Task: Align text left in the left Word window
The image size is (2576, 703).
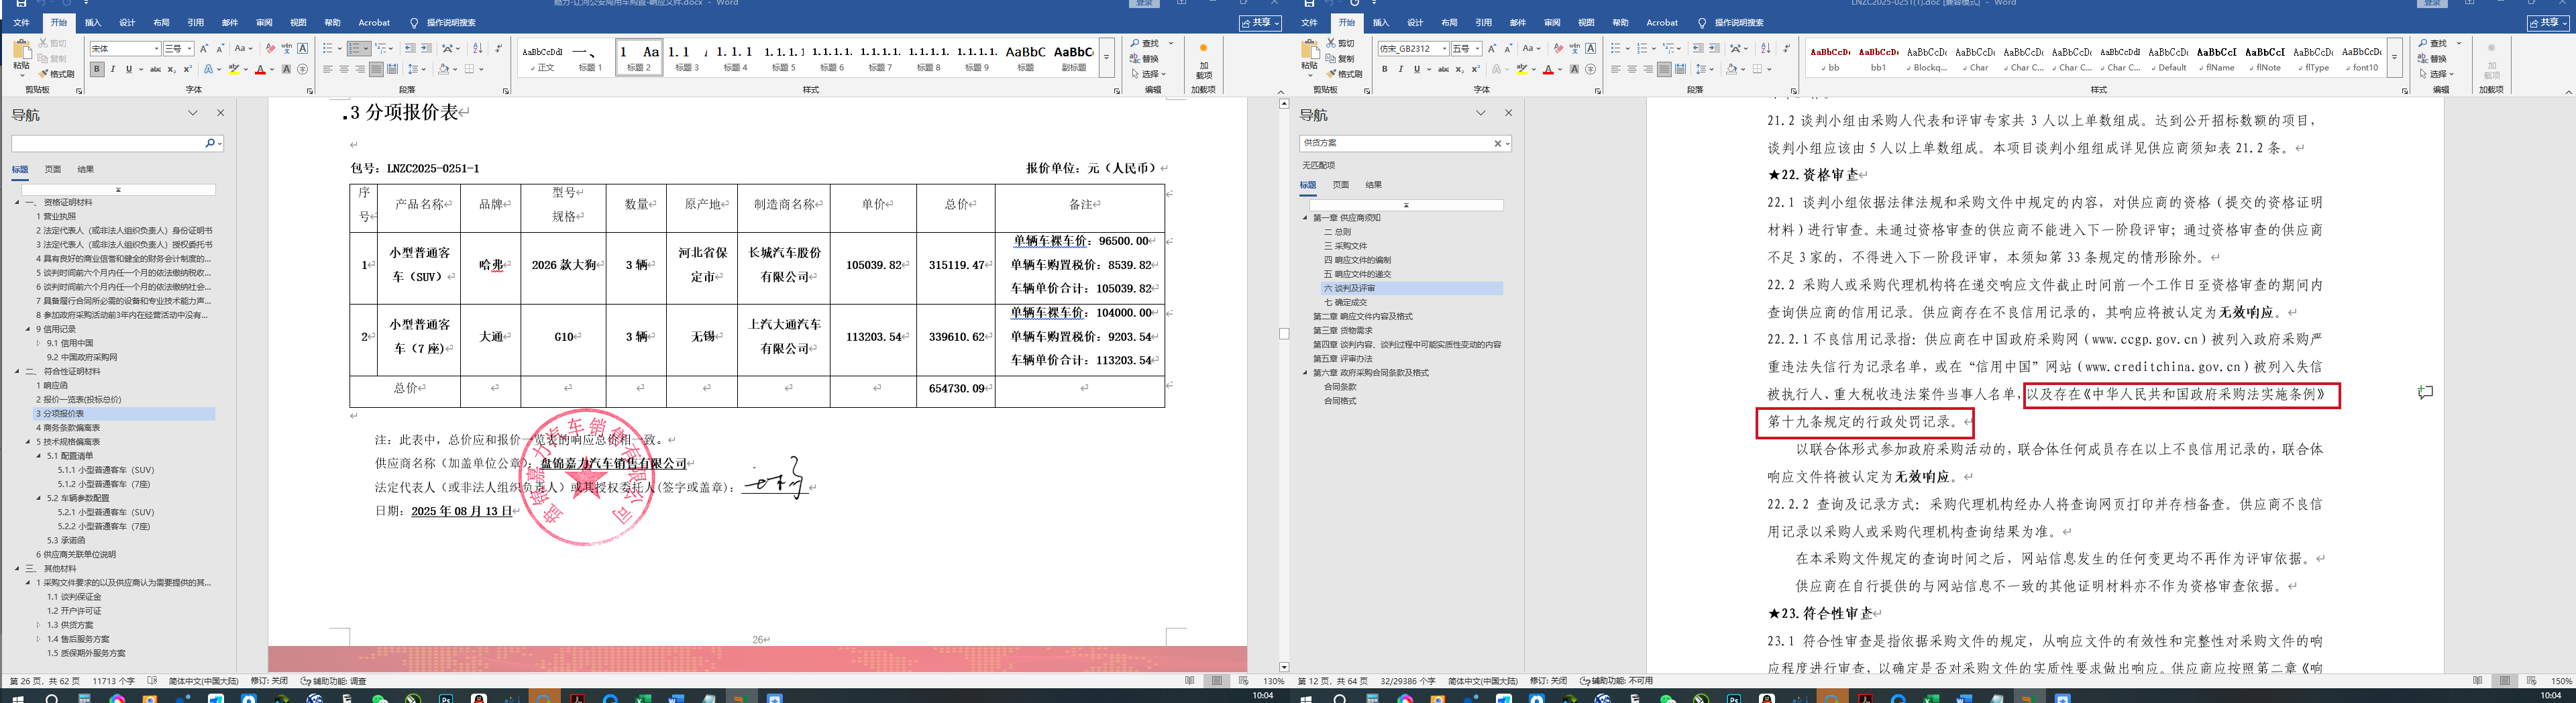Action: [328, 69]
